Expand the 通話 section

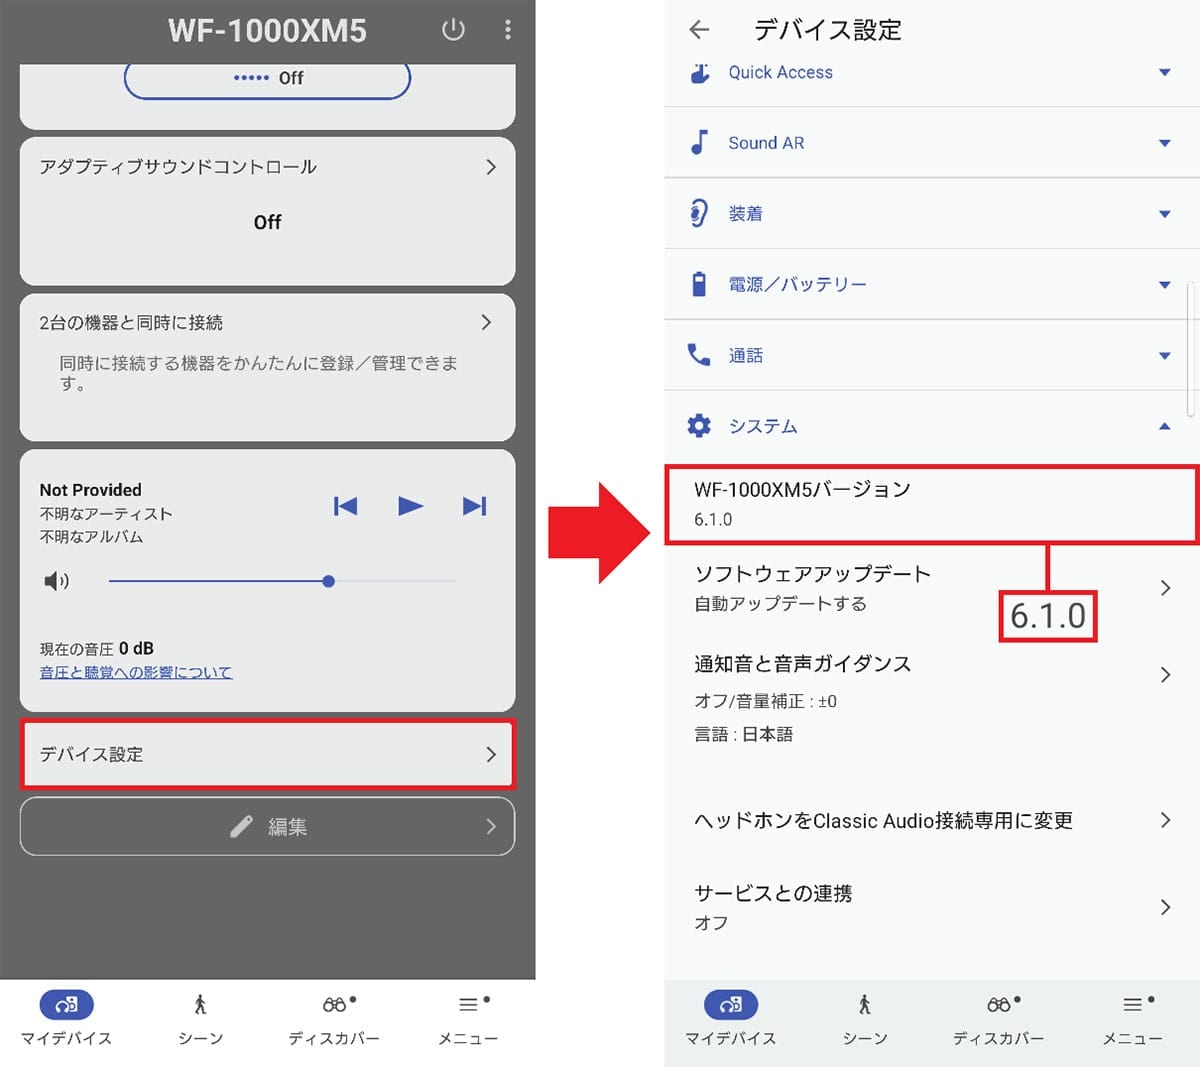point(1165,355)
